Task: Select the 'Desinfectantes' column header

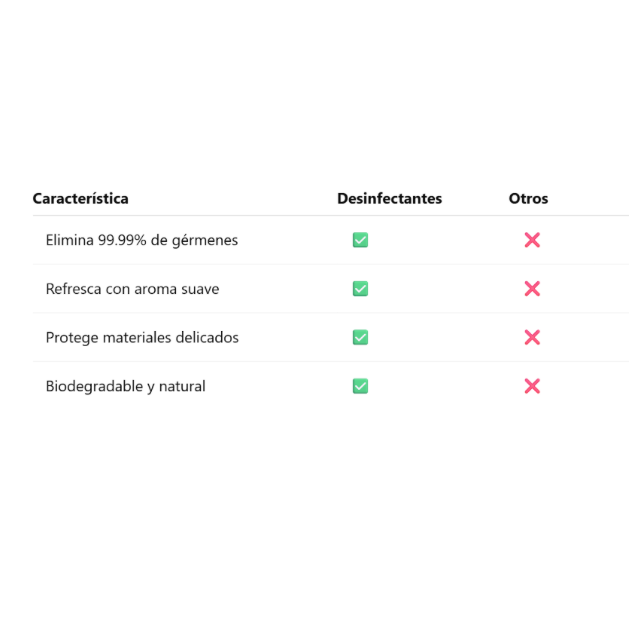Action: 389,198
